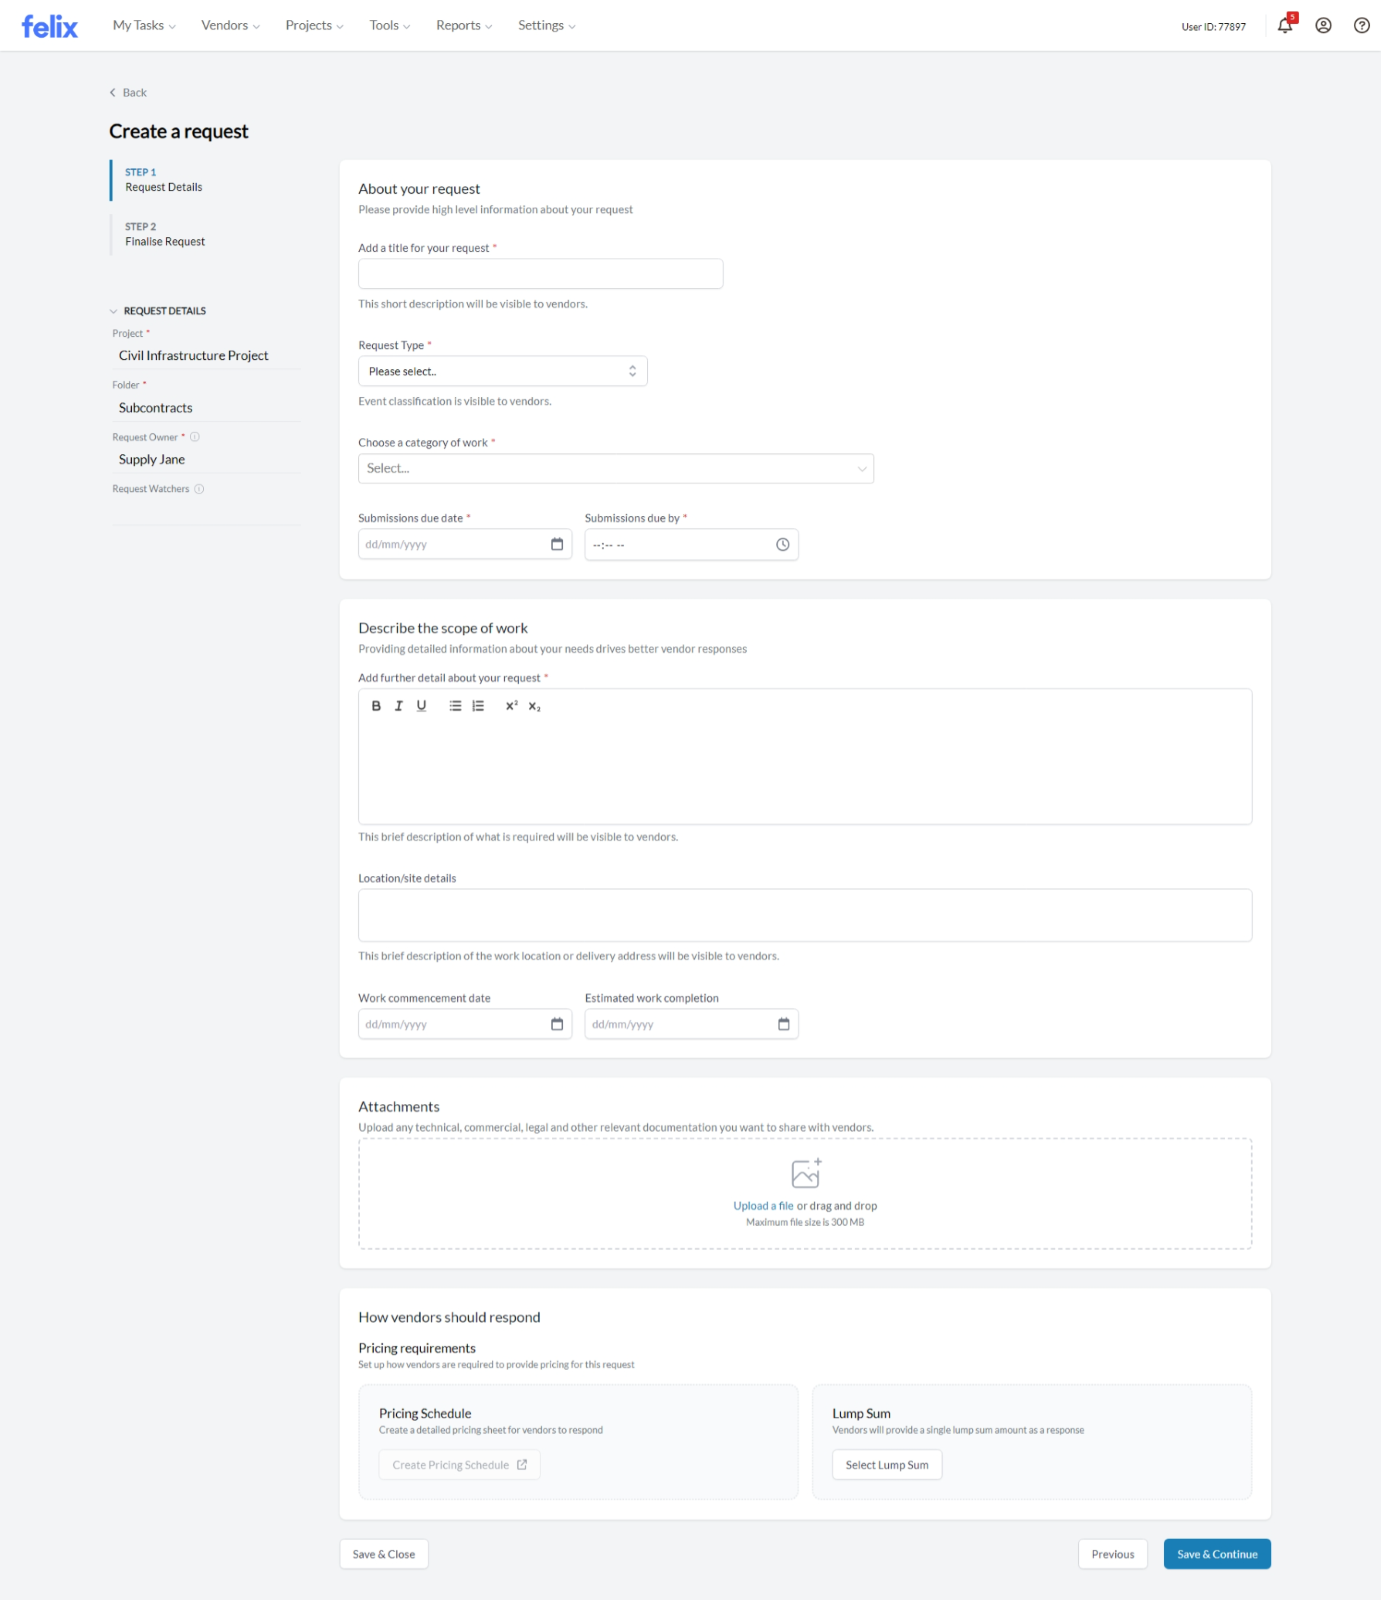The width and height of the screenshot is (1381, 1600).
Task: Click the Submissions due date field
Action: (465, 544)
